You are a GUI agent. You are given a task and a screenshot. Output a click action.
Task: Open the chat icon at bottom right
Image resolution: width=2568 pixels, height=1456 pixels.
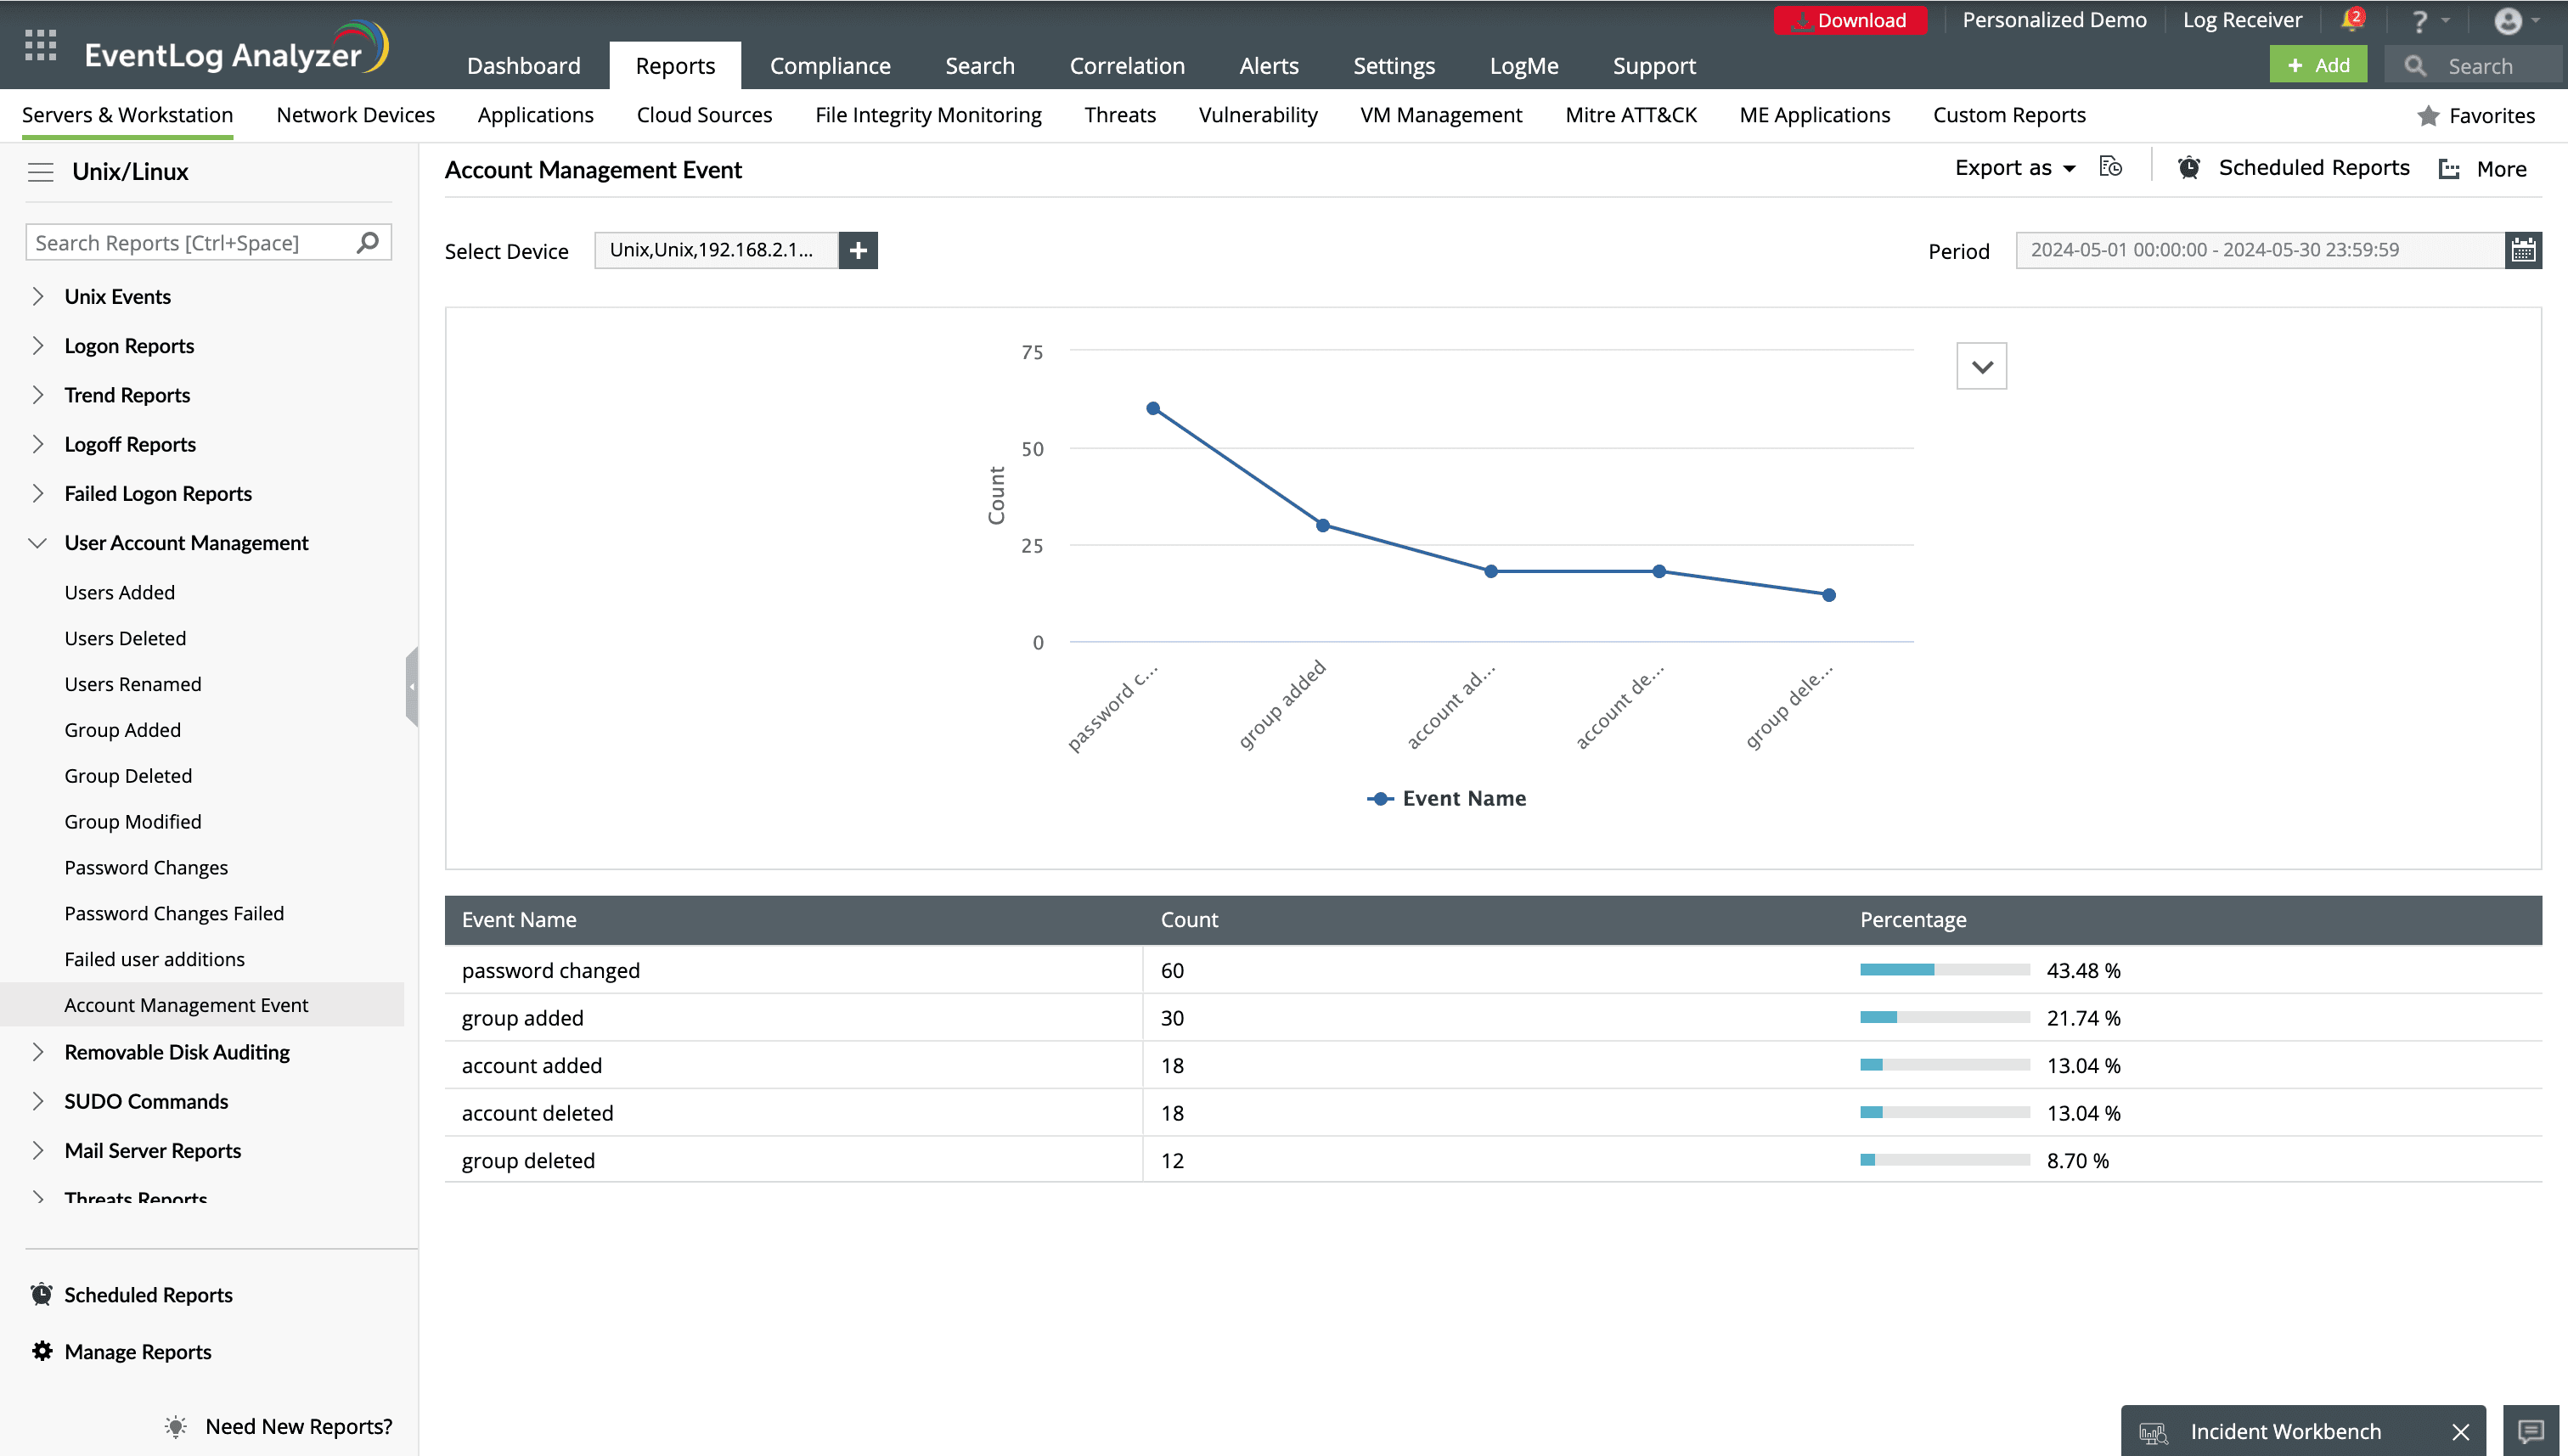[x=2531, y=1431]
